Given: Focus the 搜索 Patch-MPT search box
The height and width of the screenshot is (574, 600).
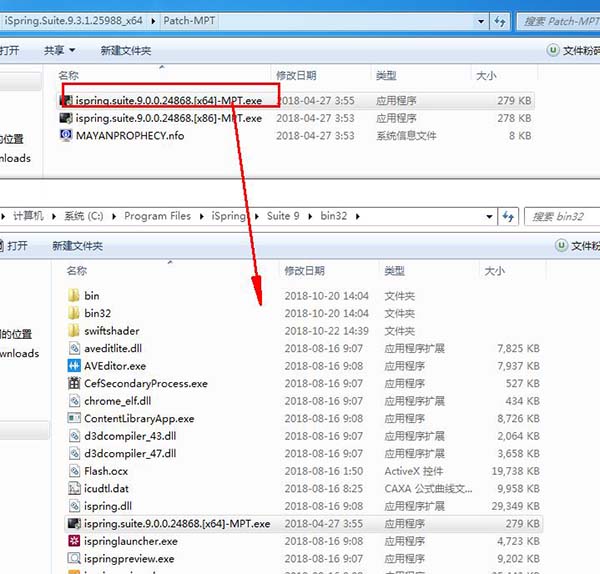Looking at the screenshot, I should [x=559, y=21].
